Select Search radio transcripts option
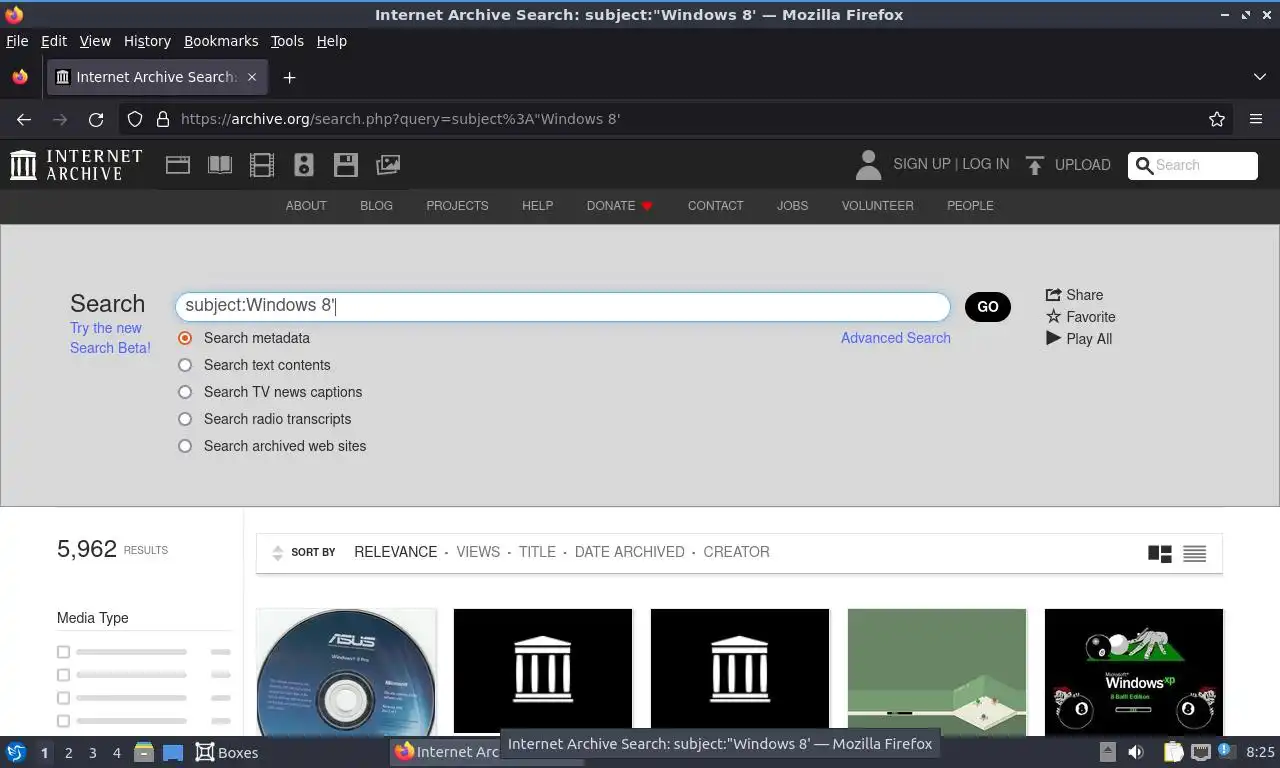The image size is (1280, 768). click(x=185, y=419)
